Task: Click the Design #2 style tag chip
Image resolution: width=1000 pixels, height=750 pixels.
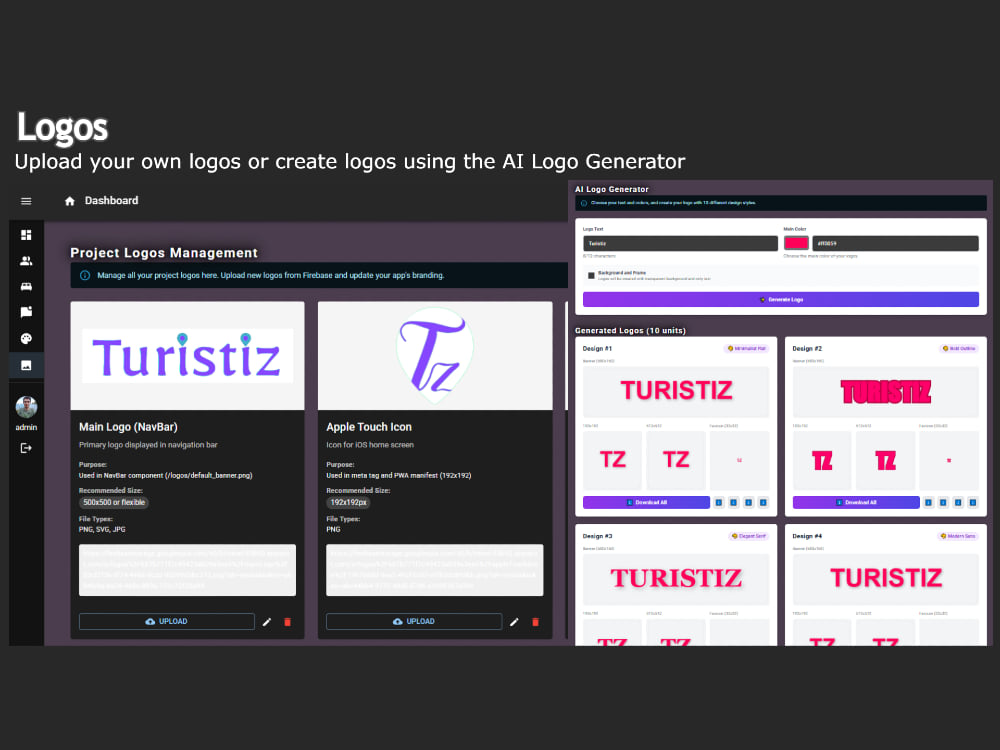Action: pos(959,349)
